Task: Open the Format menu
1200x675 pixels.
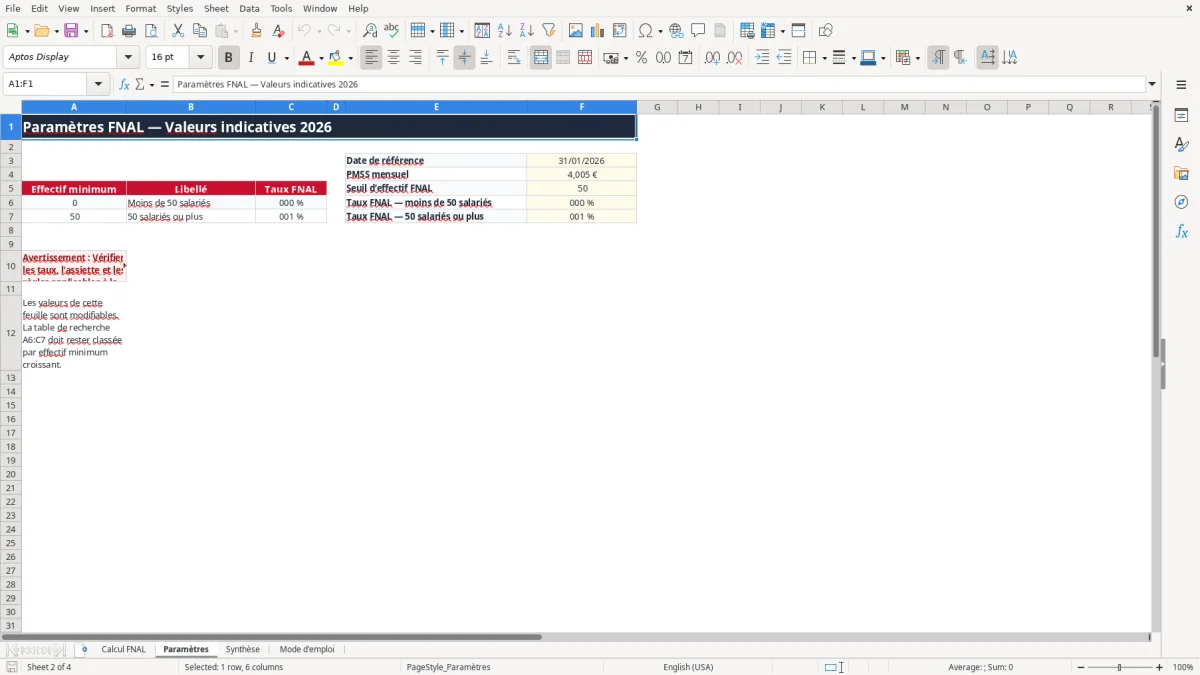Action: click(x=141, y=8)
